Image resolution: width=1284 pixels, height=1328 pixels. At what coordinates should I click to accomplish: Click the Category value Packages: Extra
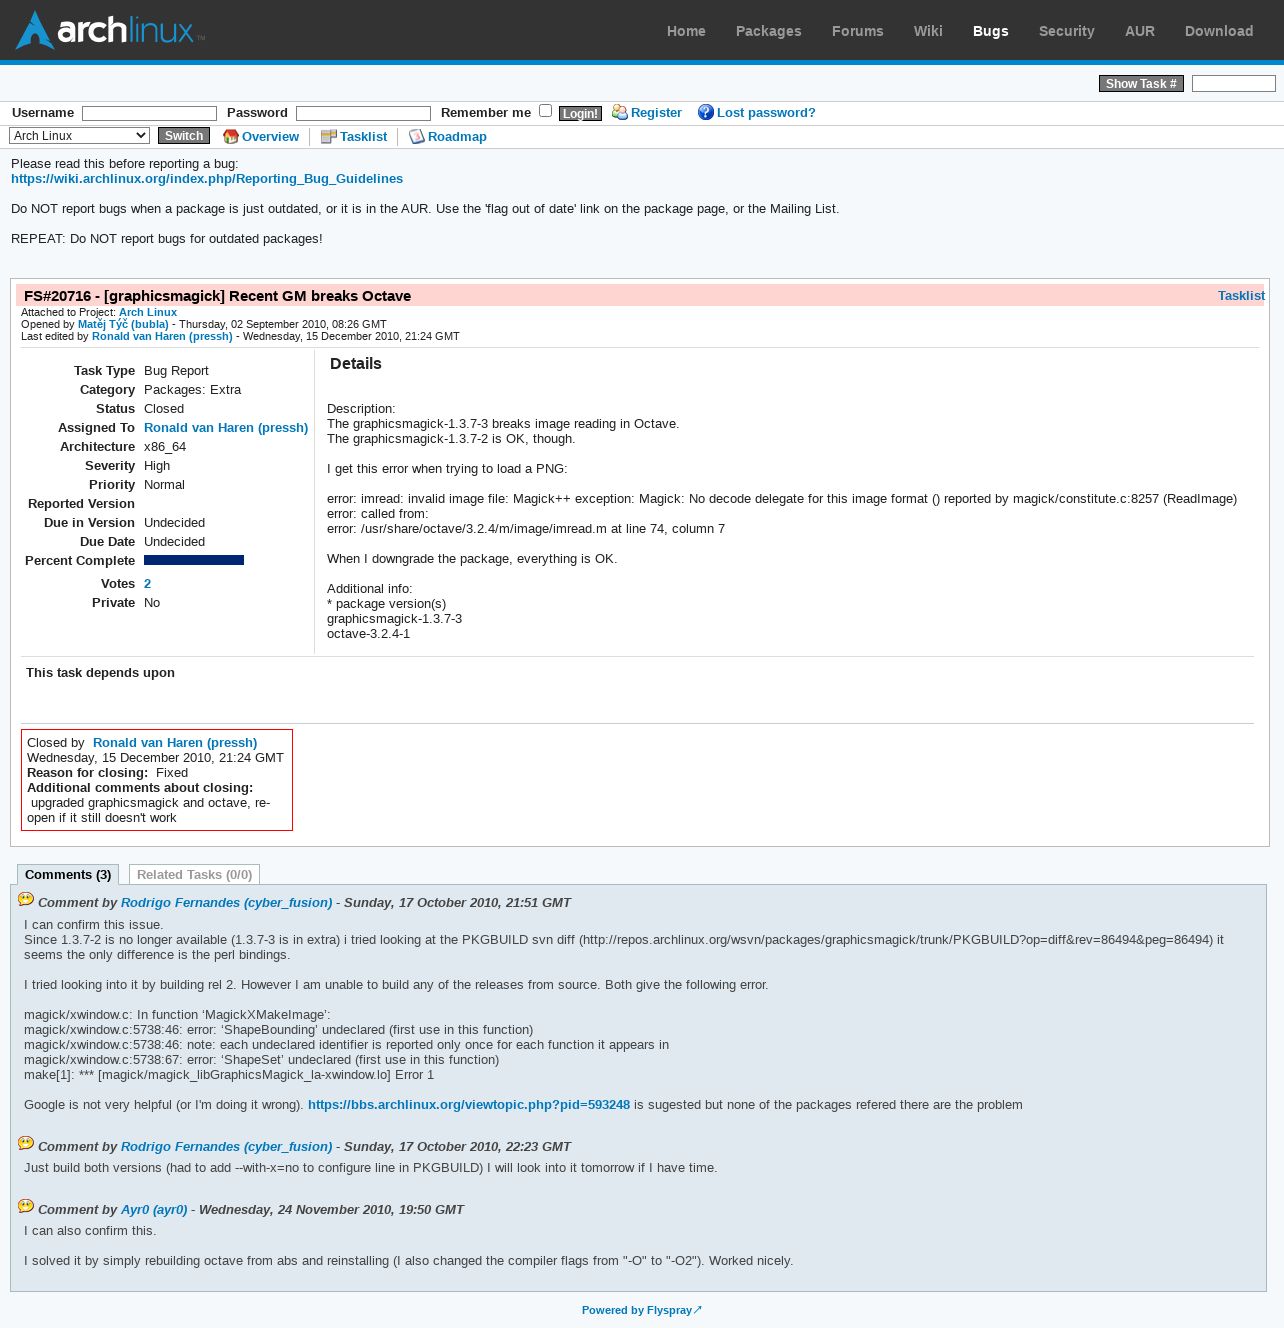192,390
